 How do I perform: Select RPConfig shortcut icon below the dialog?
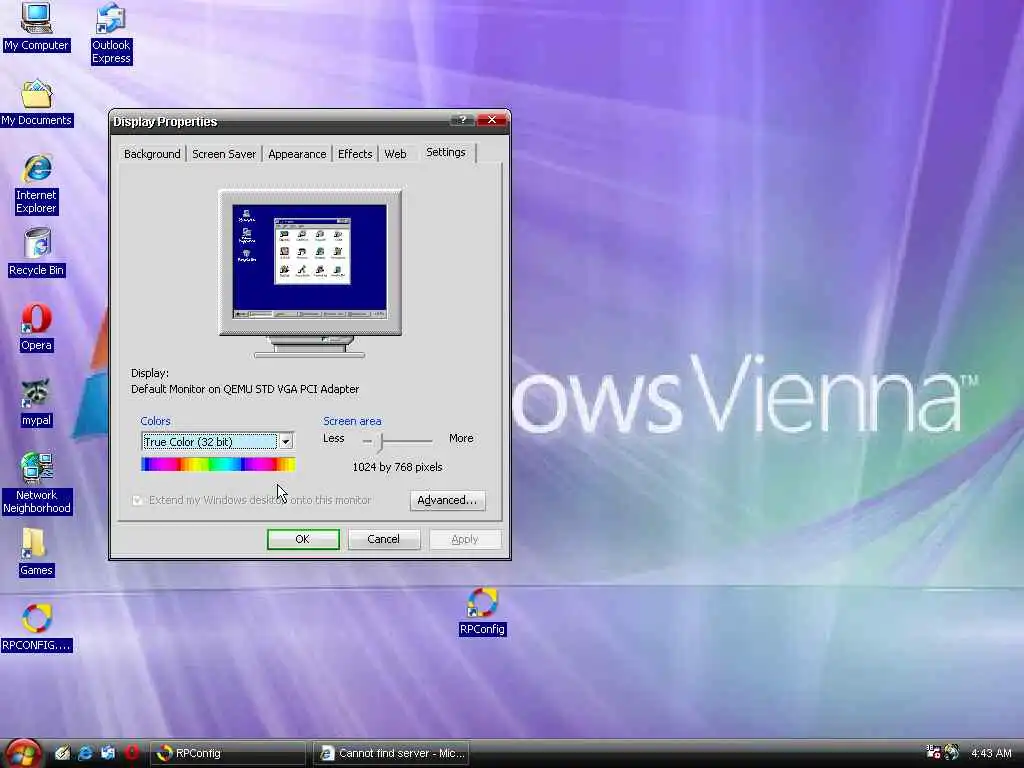point(483,612)
